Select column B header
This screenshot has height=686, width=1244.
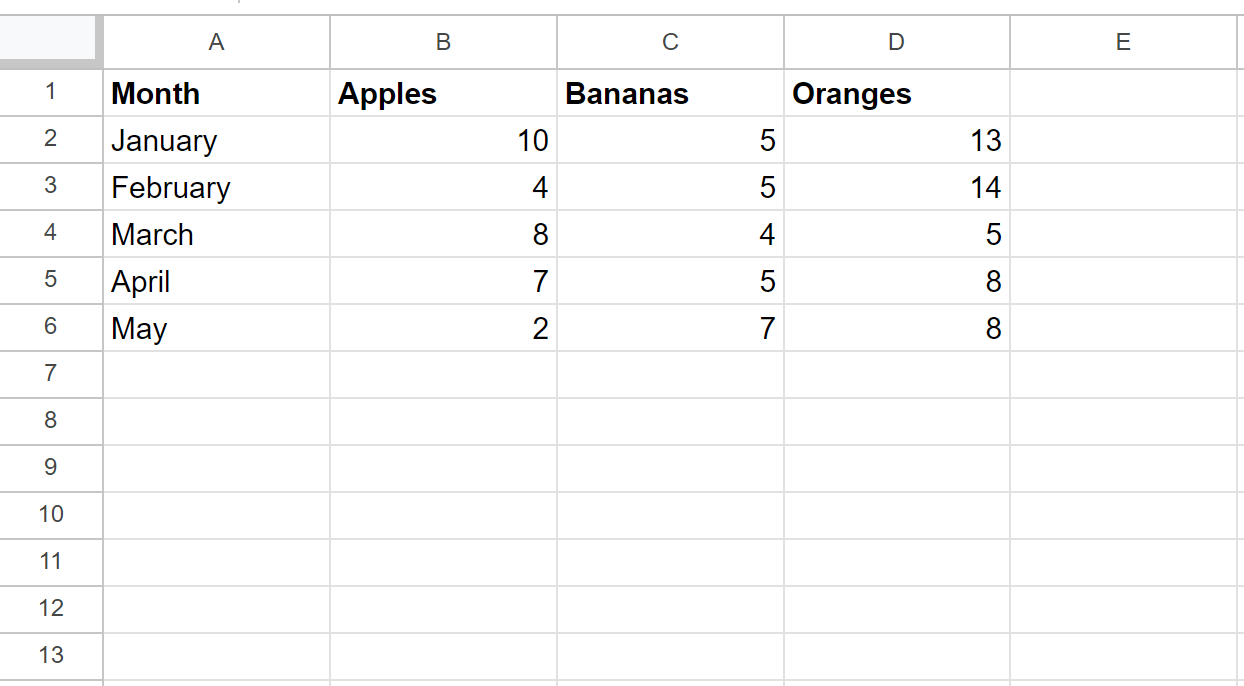tap(443, 42)
